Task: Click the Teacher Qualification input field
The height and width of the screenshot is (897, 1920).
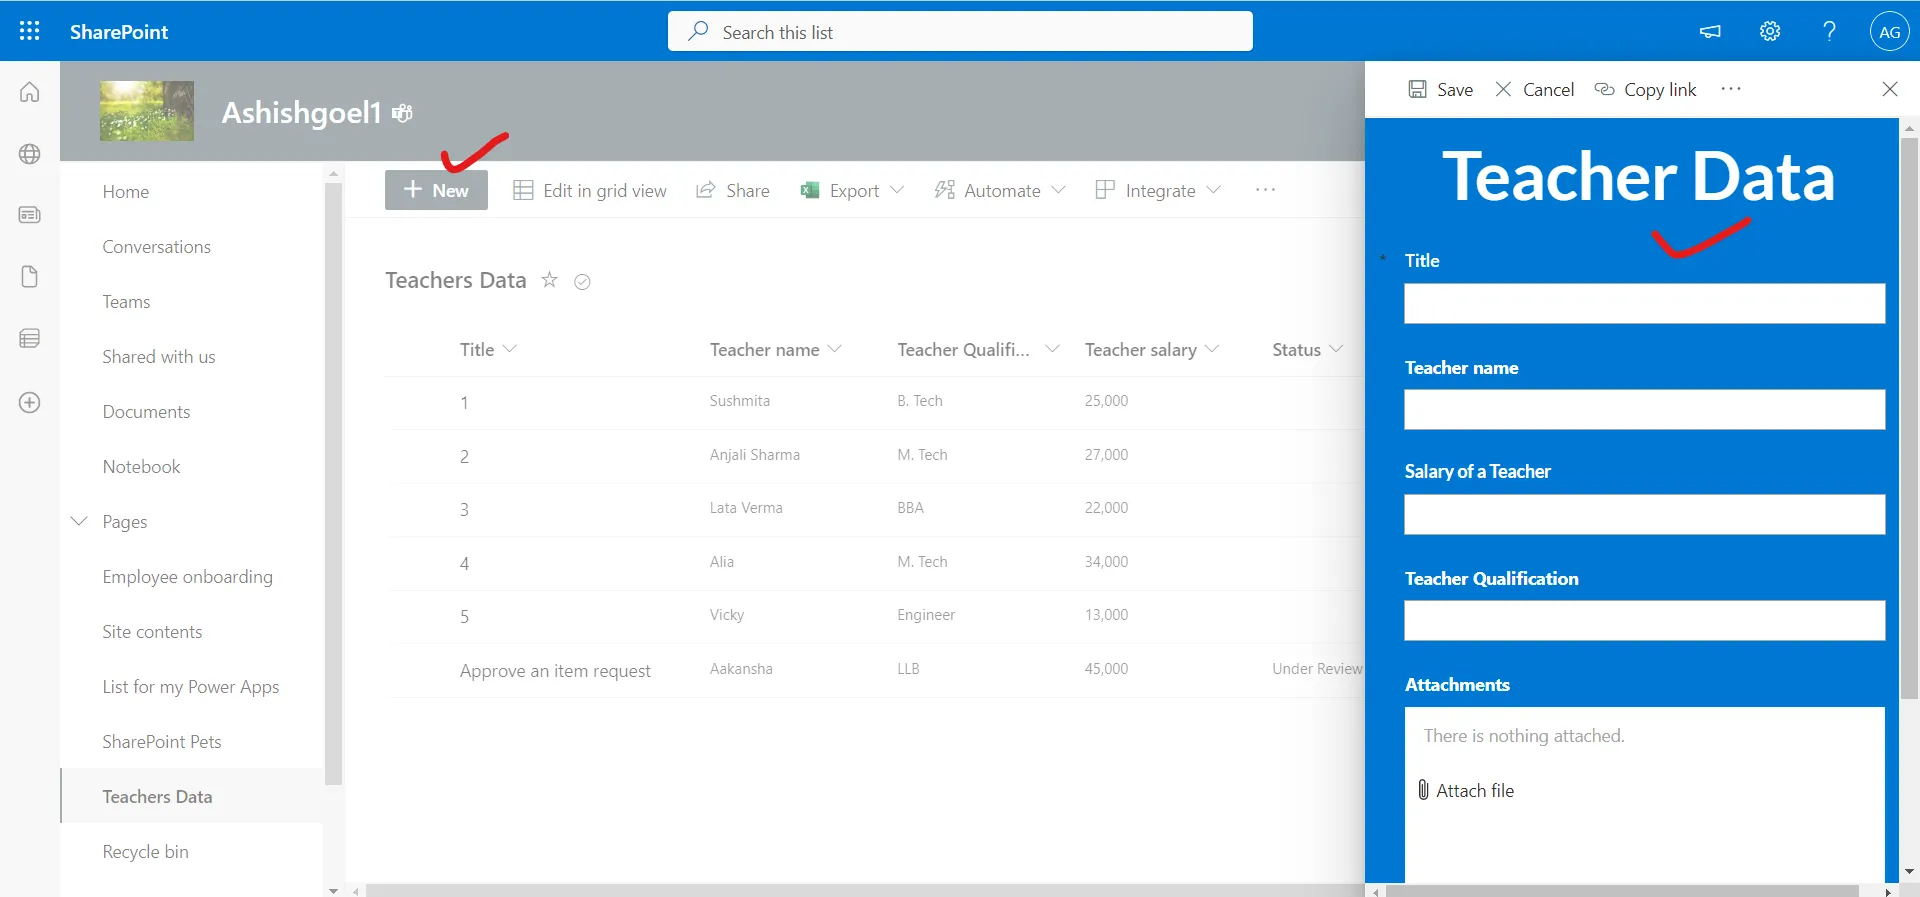Action: click(1644, 620)
